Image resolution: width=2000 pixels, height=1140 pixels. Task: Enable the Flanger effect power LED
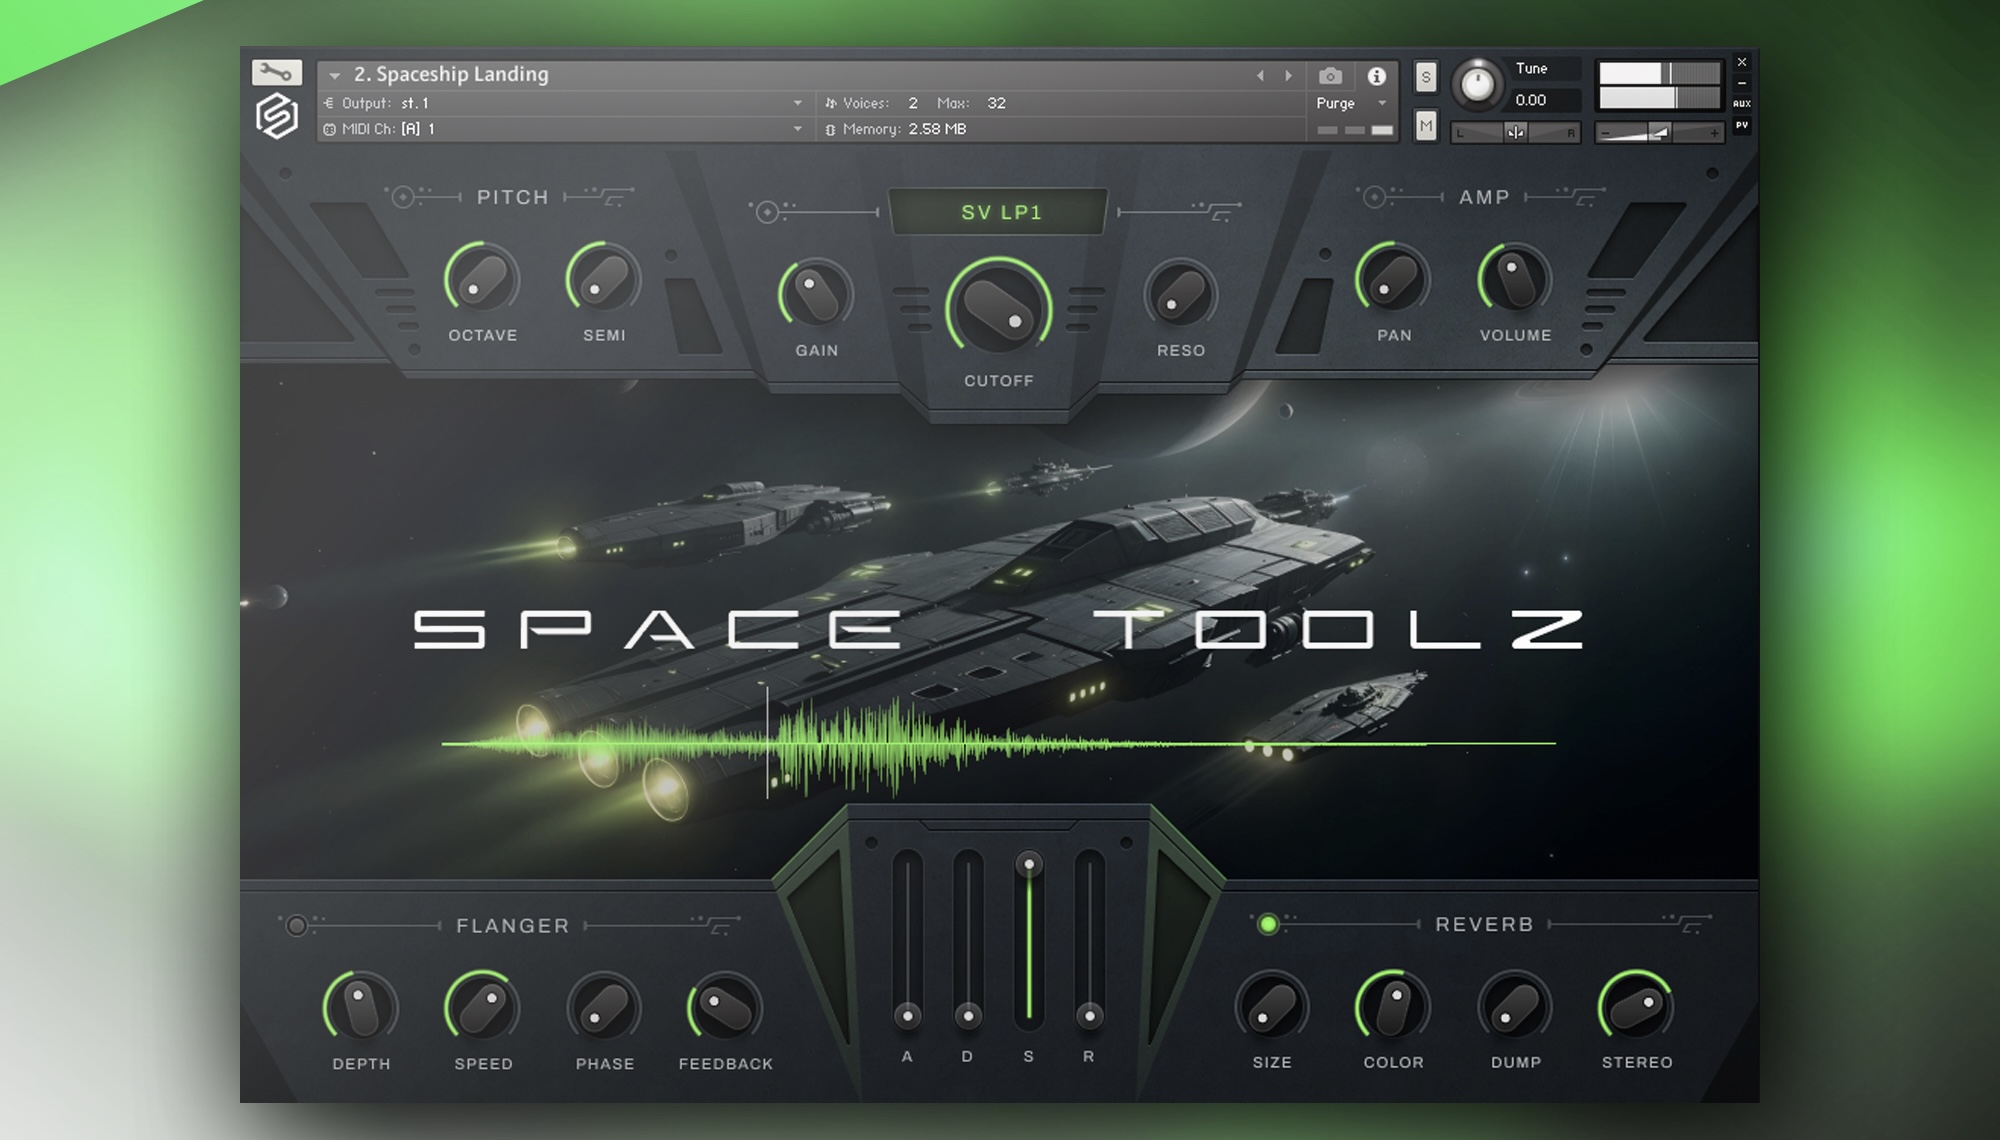(296, 926)
